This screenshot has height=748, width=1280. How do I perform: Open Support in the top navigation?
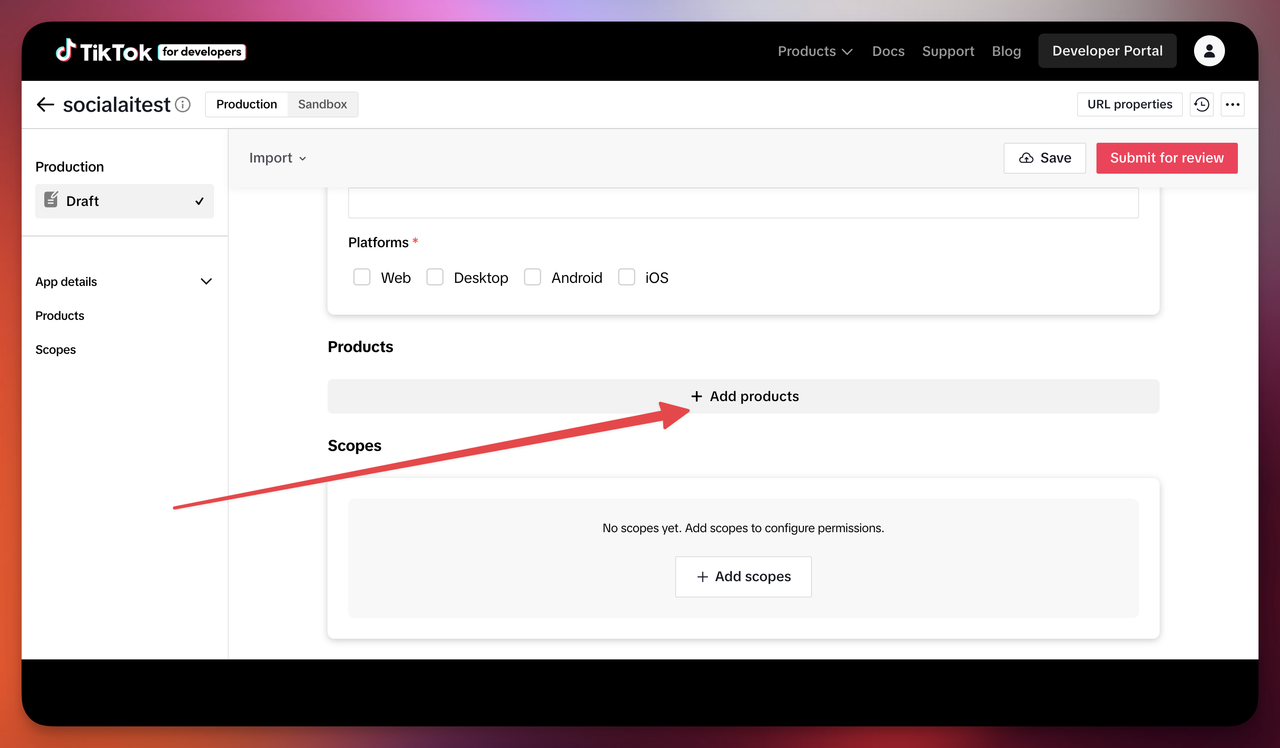(x=948, y=51)
